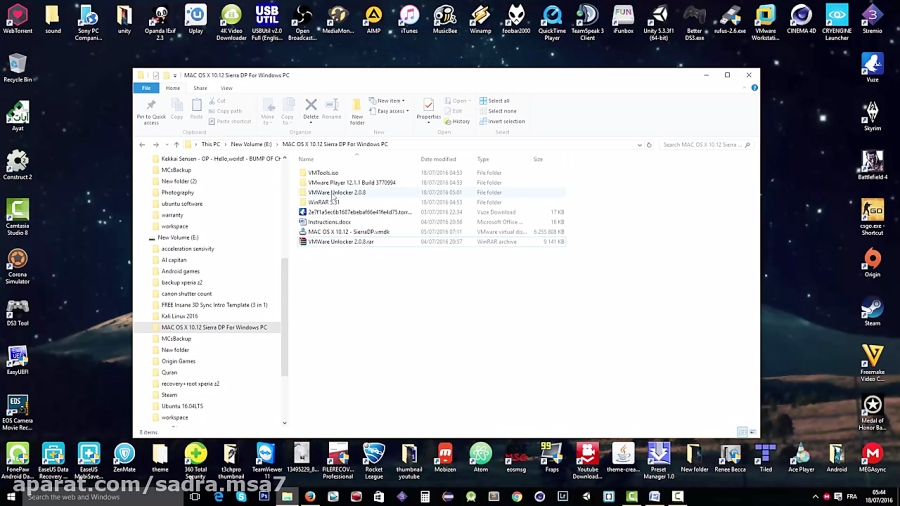Open the Easy access dropdown

[x=389, y=111]
